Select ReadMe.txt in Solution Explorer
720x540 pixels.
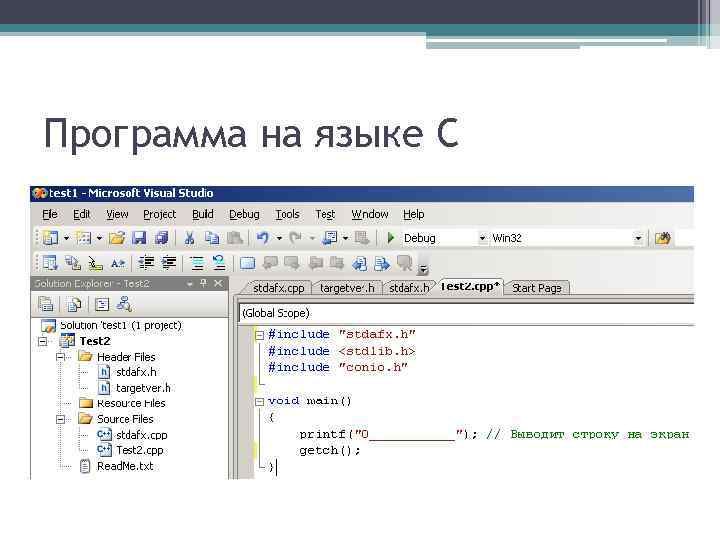125,466
